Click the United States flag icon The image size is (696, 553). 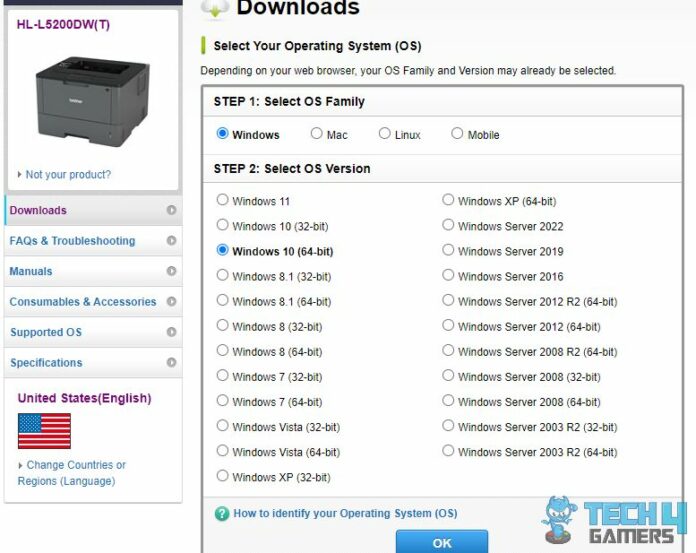point(44,431)
